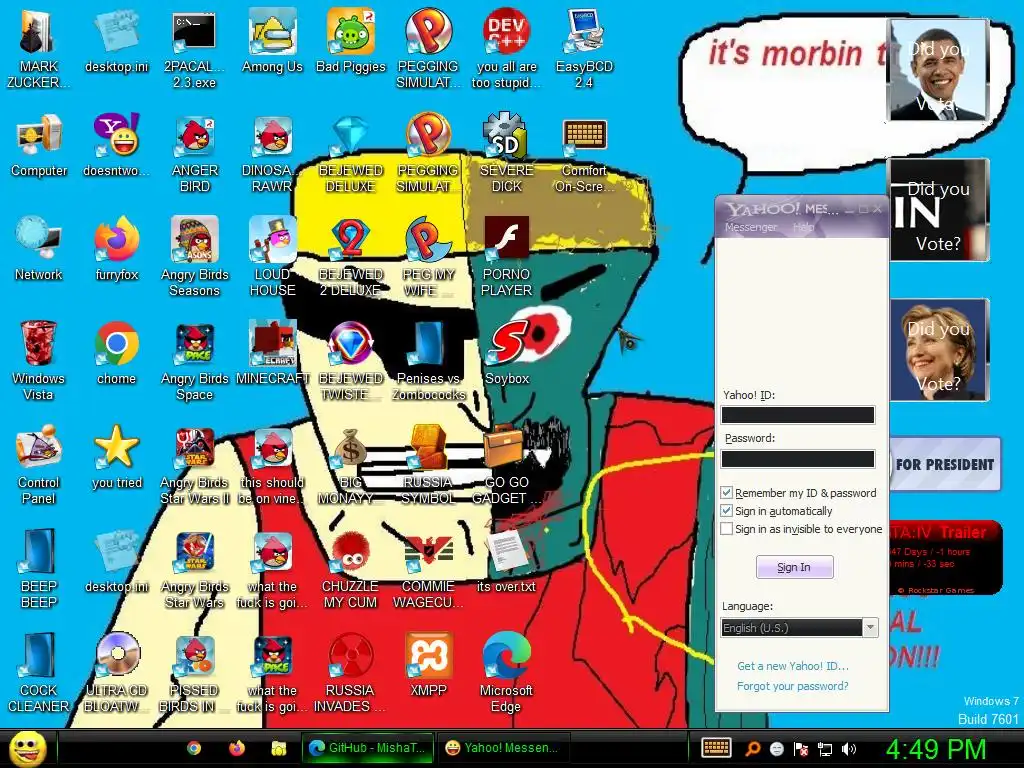Click the FOR PRESIDENT gadget banner
Image resolution: width=1024 pixels, height=768 pixels.
(x=945, y=464)
